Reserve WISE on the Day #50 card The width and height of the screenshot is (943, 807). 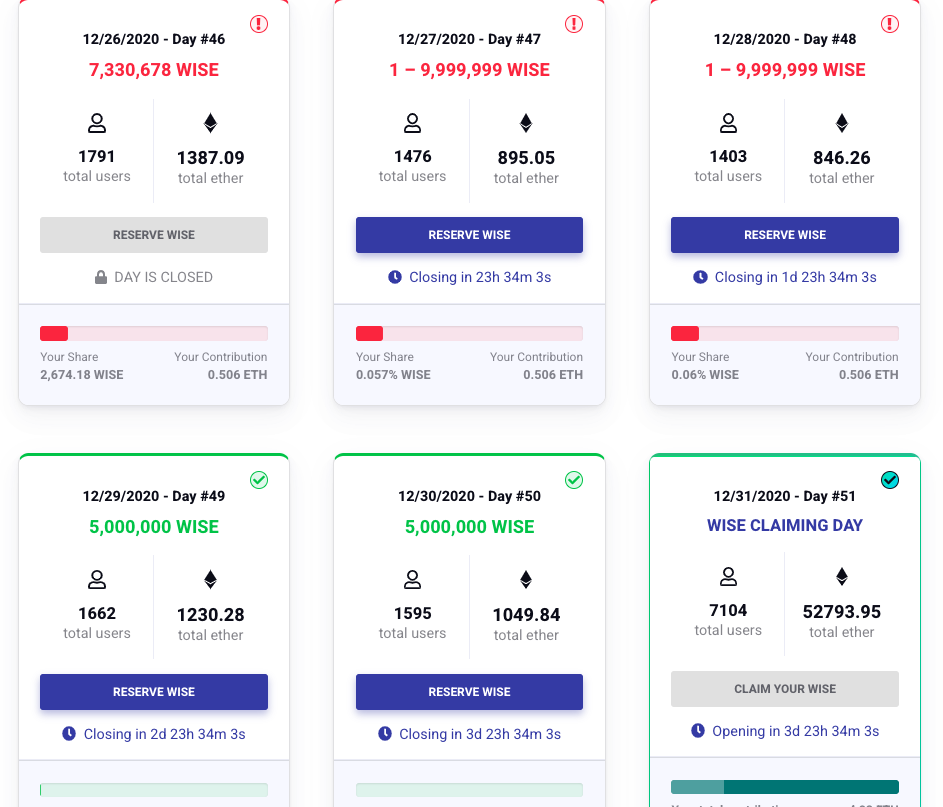(469, 692)
